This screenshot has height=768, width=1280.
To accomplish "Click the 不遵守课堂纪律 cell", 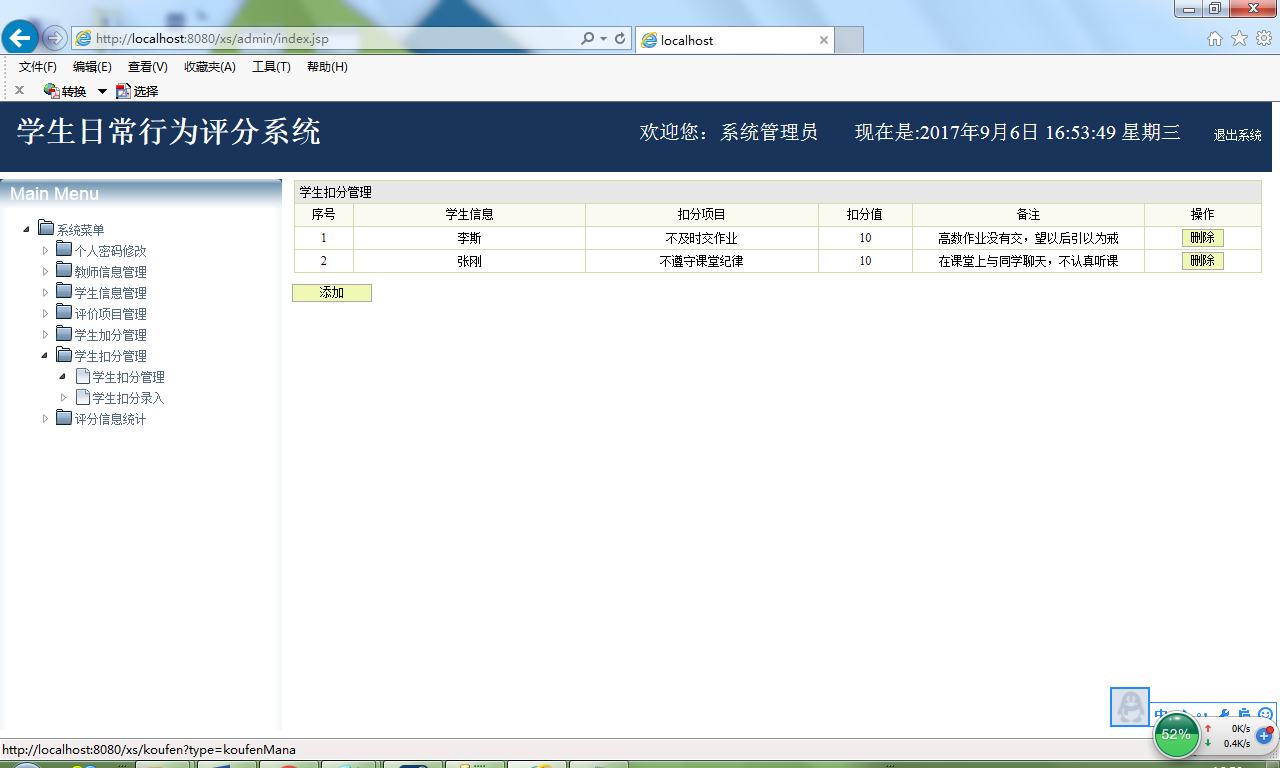I will 701,261.
